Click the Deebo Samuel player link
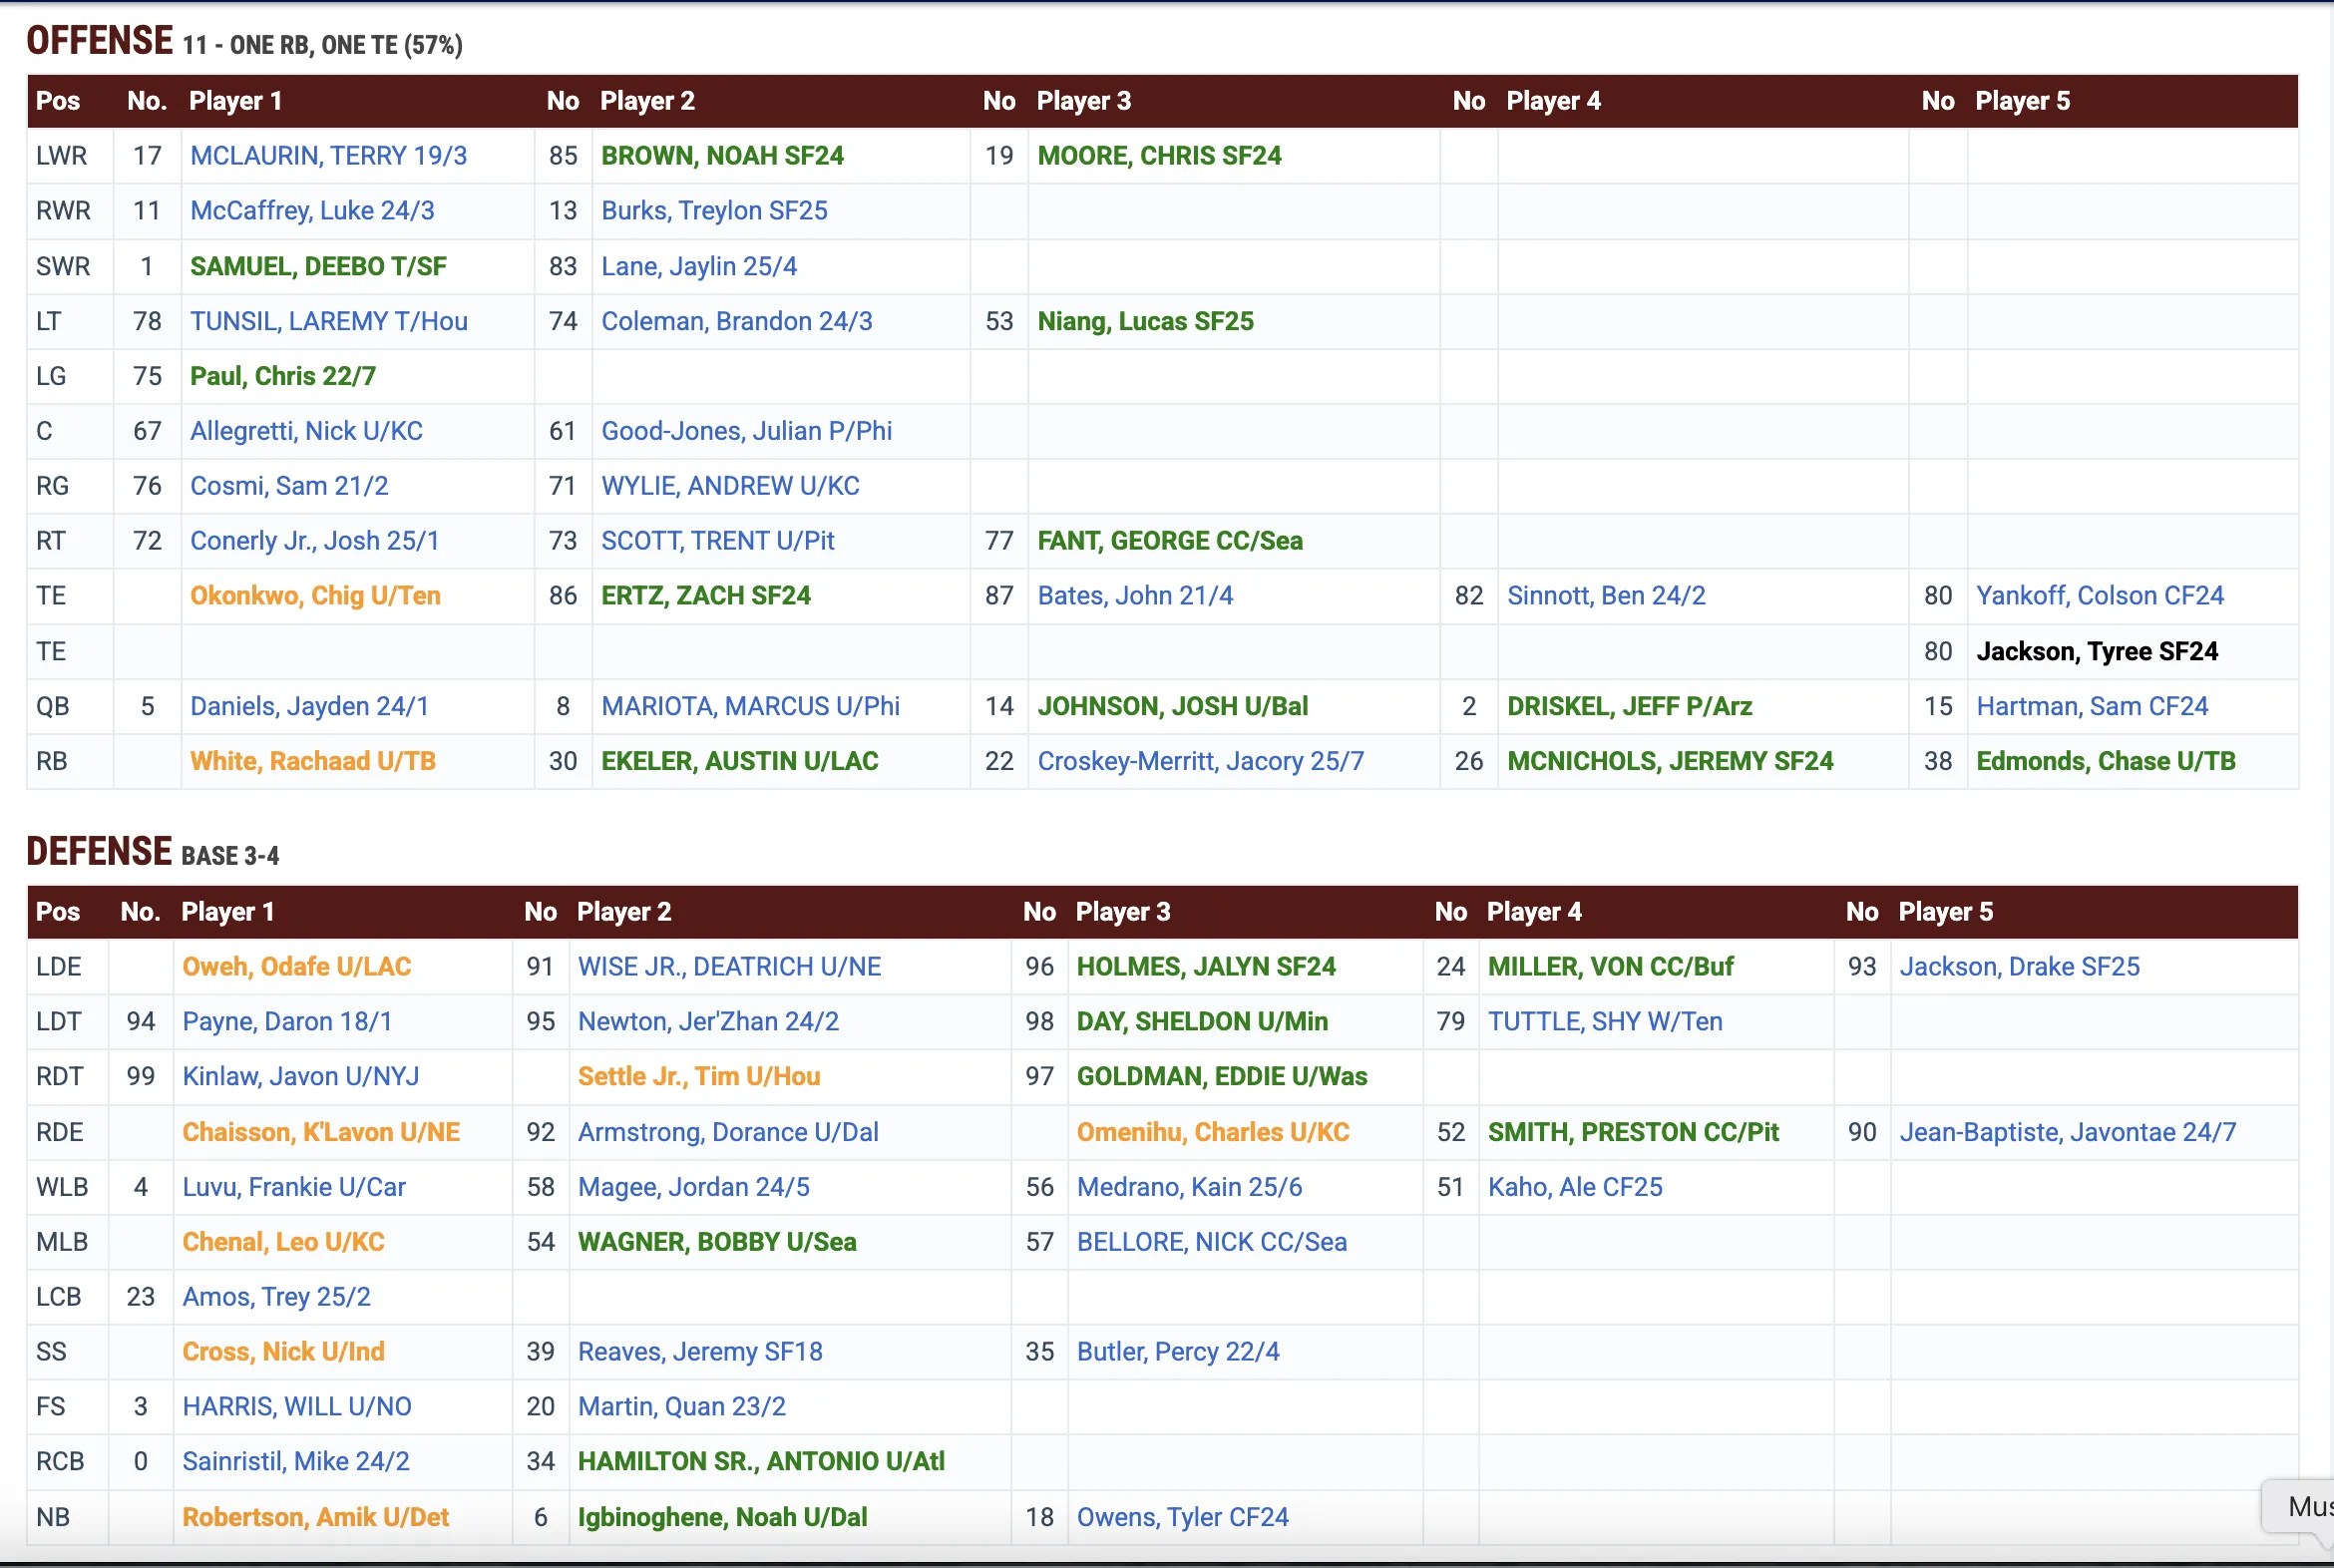 [318, 266]
